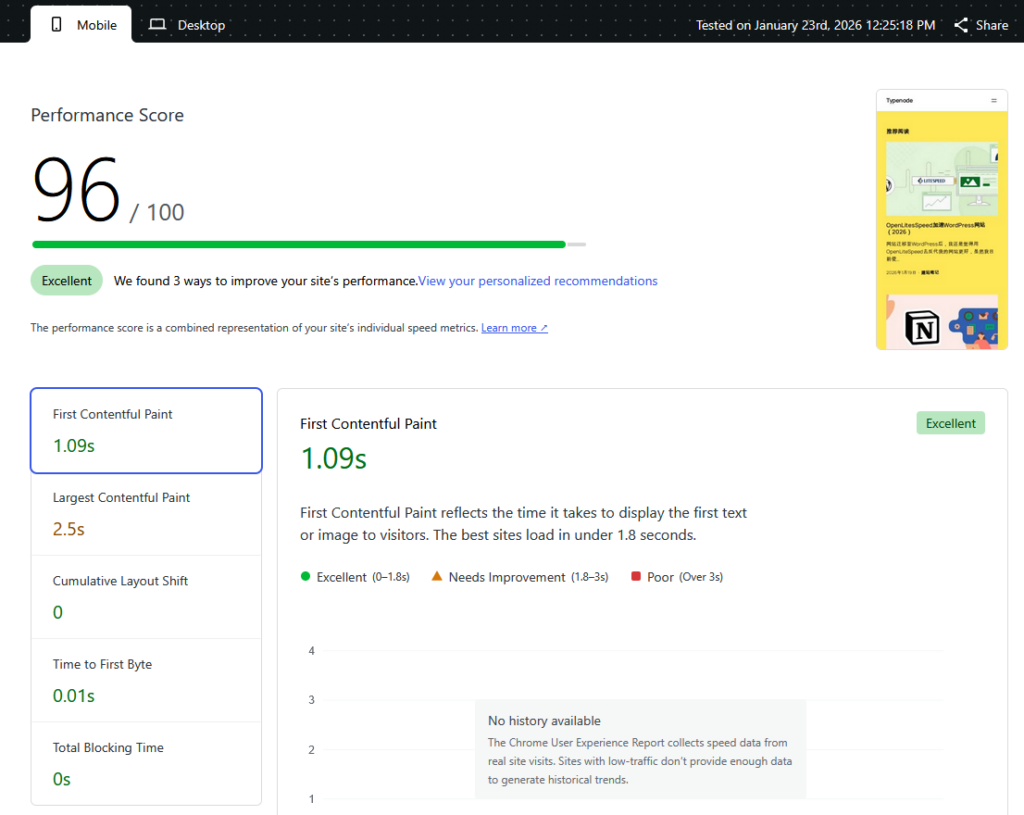1024x815 pixels.
Task: Click the green performance score progress bar
Action: click(x=298, y=244)
